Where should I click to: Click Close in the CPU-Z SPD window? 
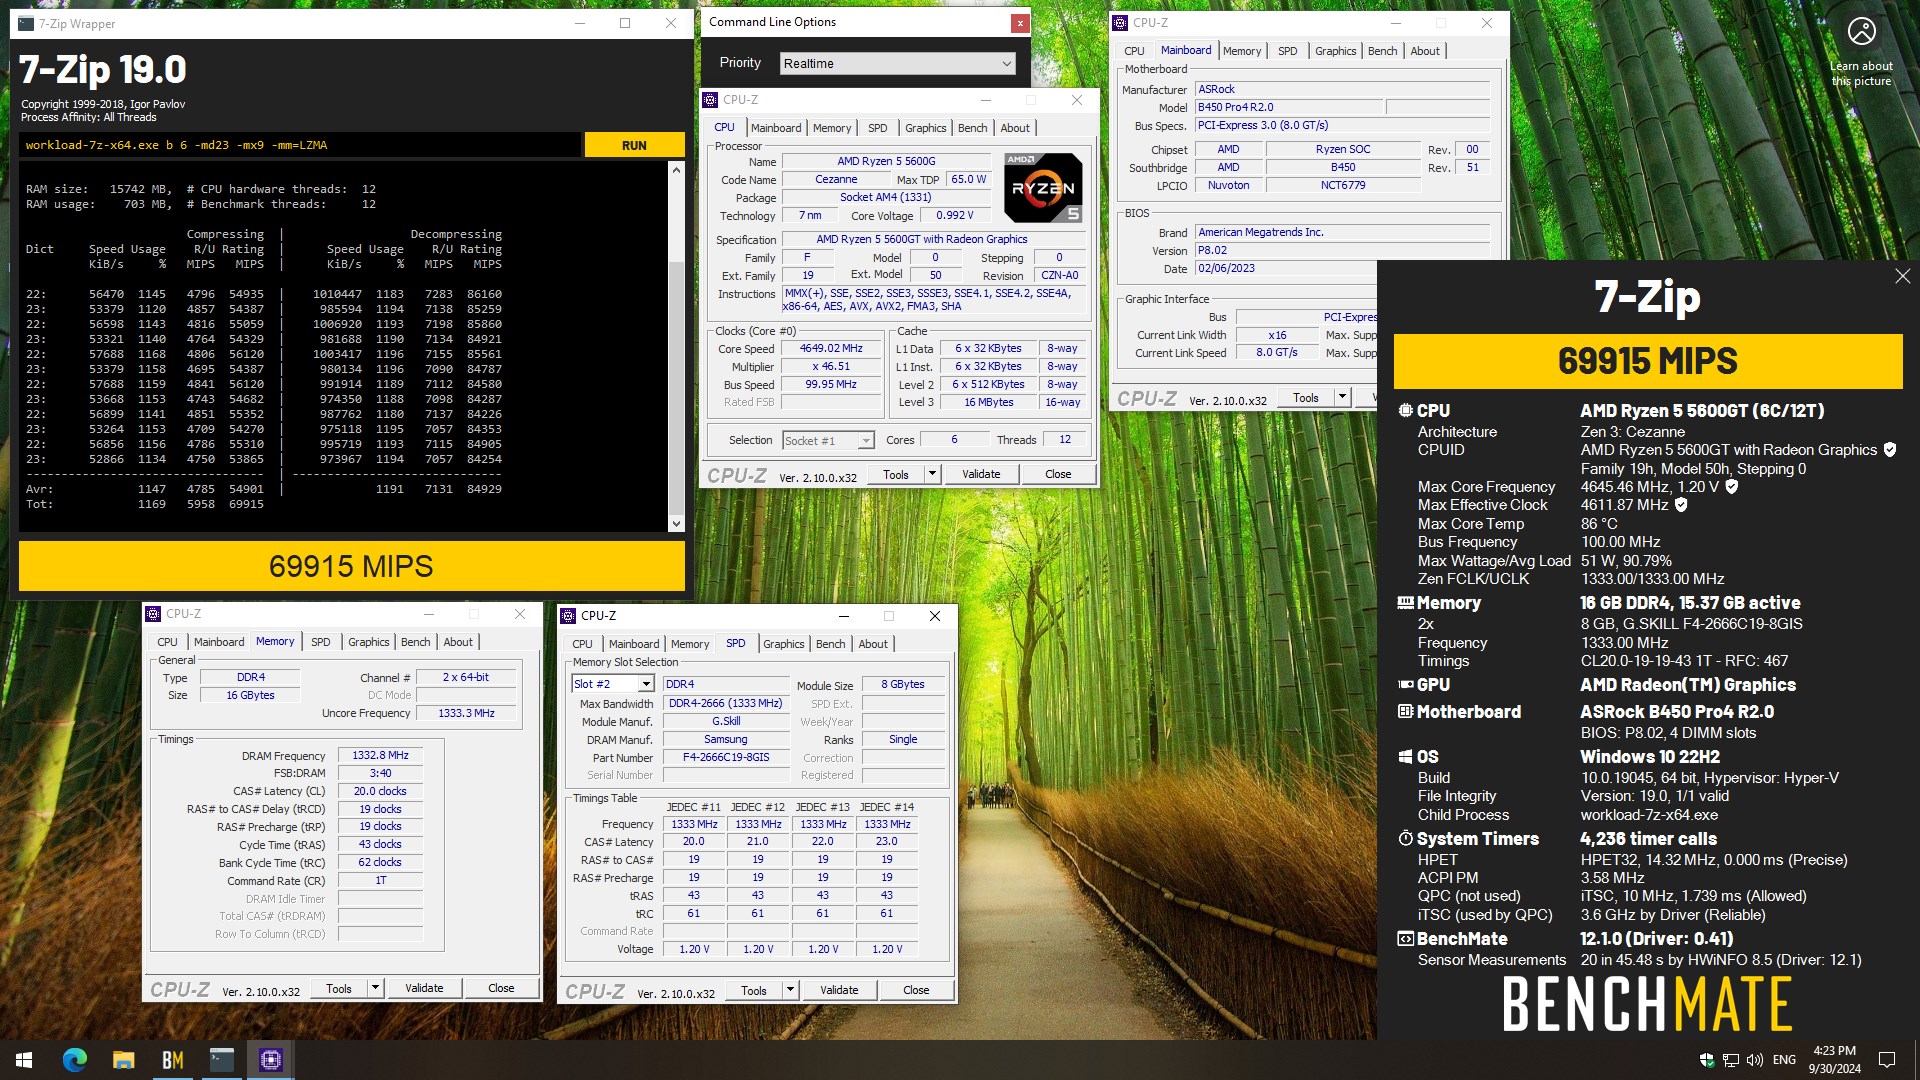[916, 990]
